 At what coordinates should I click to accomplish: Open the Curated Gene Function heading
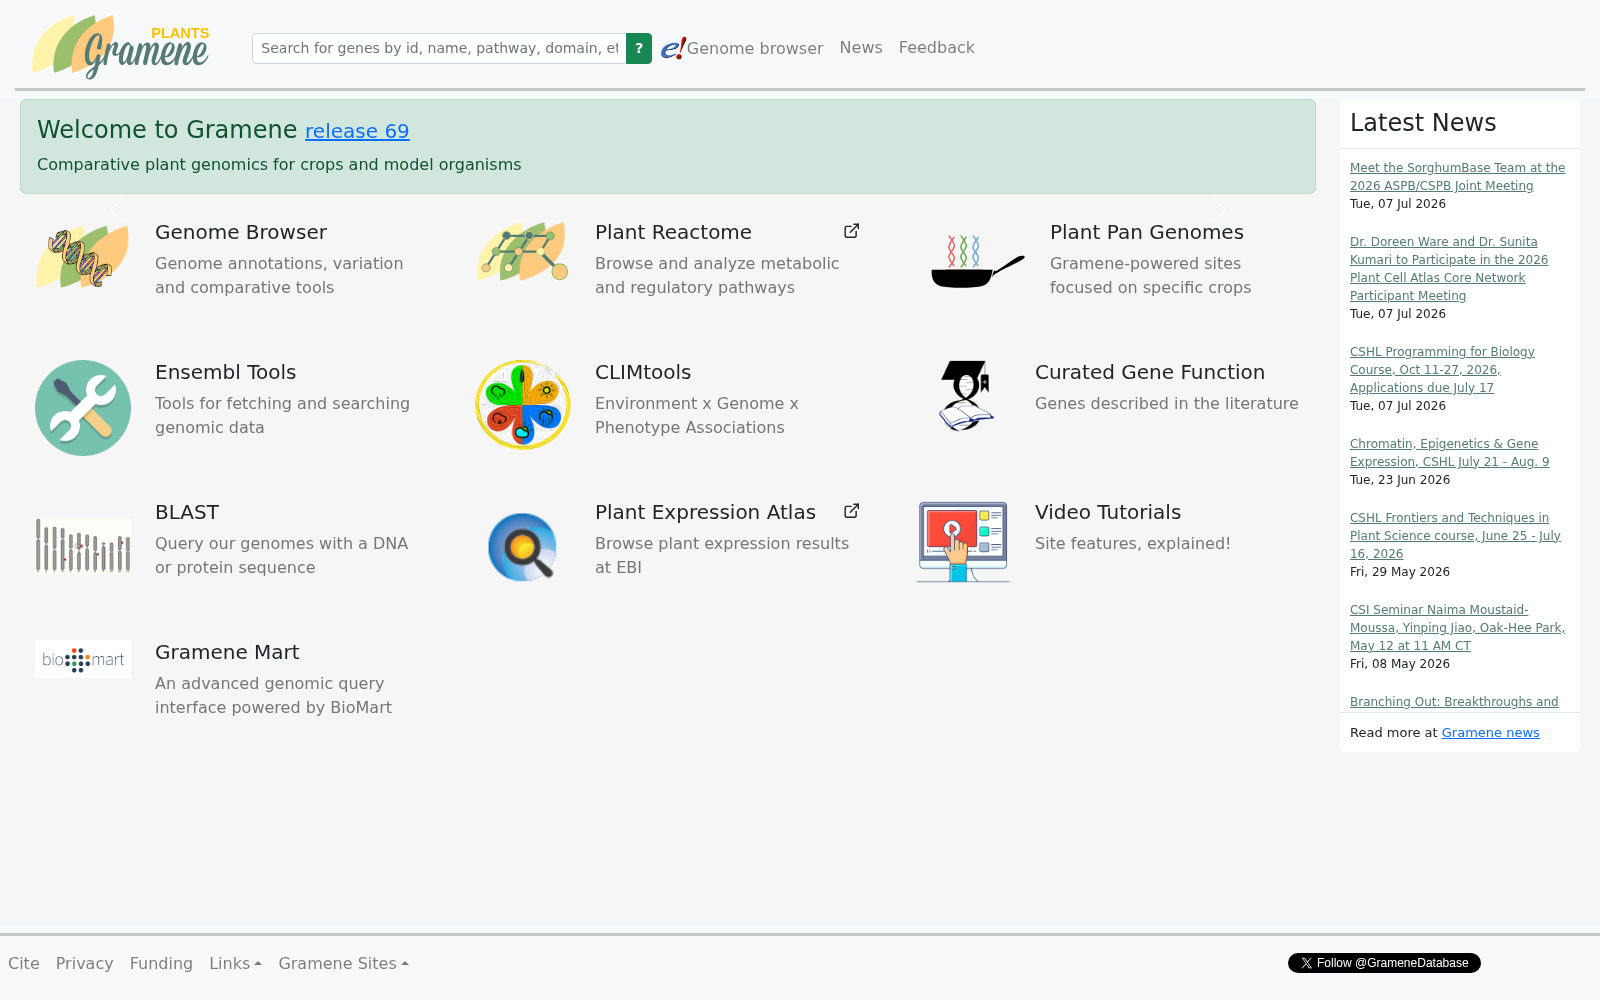pyautogui.click(x=1150, y=372)
